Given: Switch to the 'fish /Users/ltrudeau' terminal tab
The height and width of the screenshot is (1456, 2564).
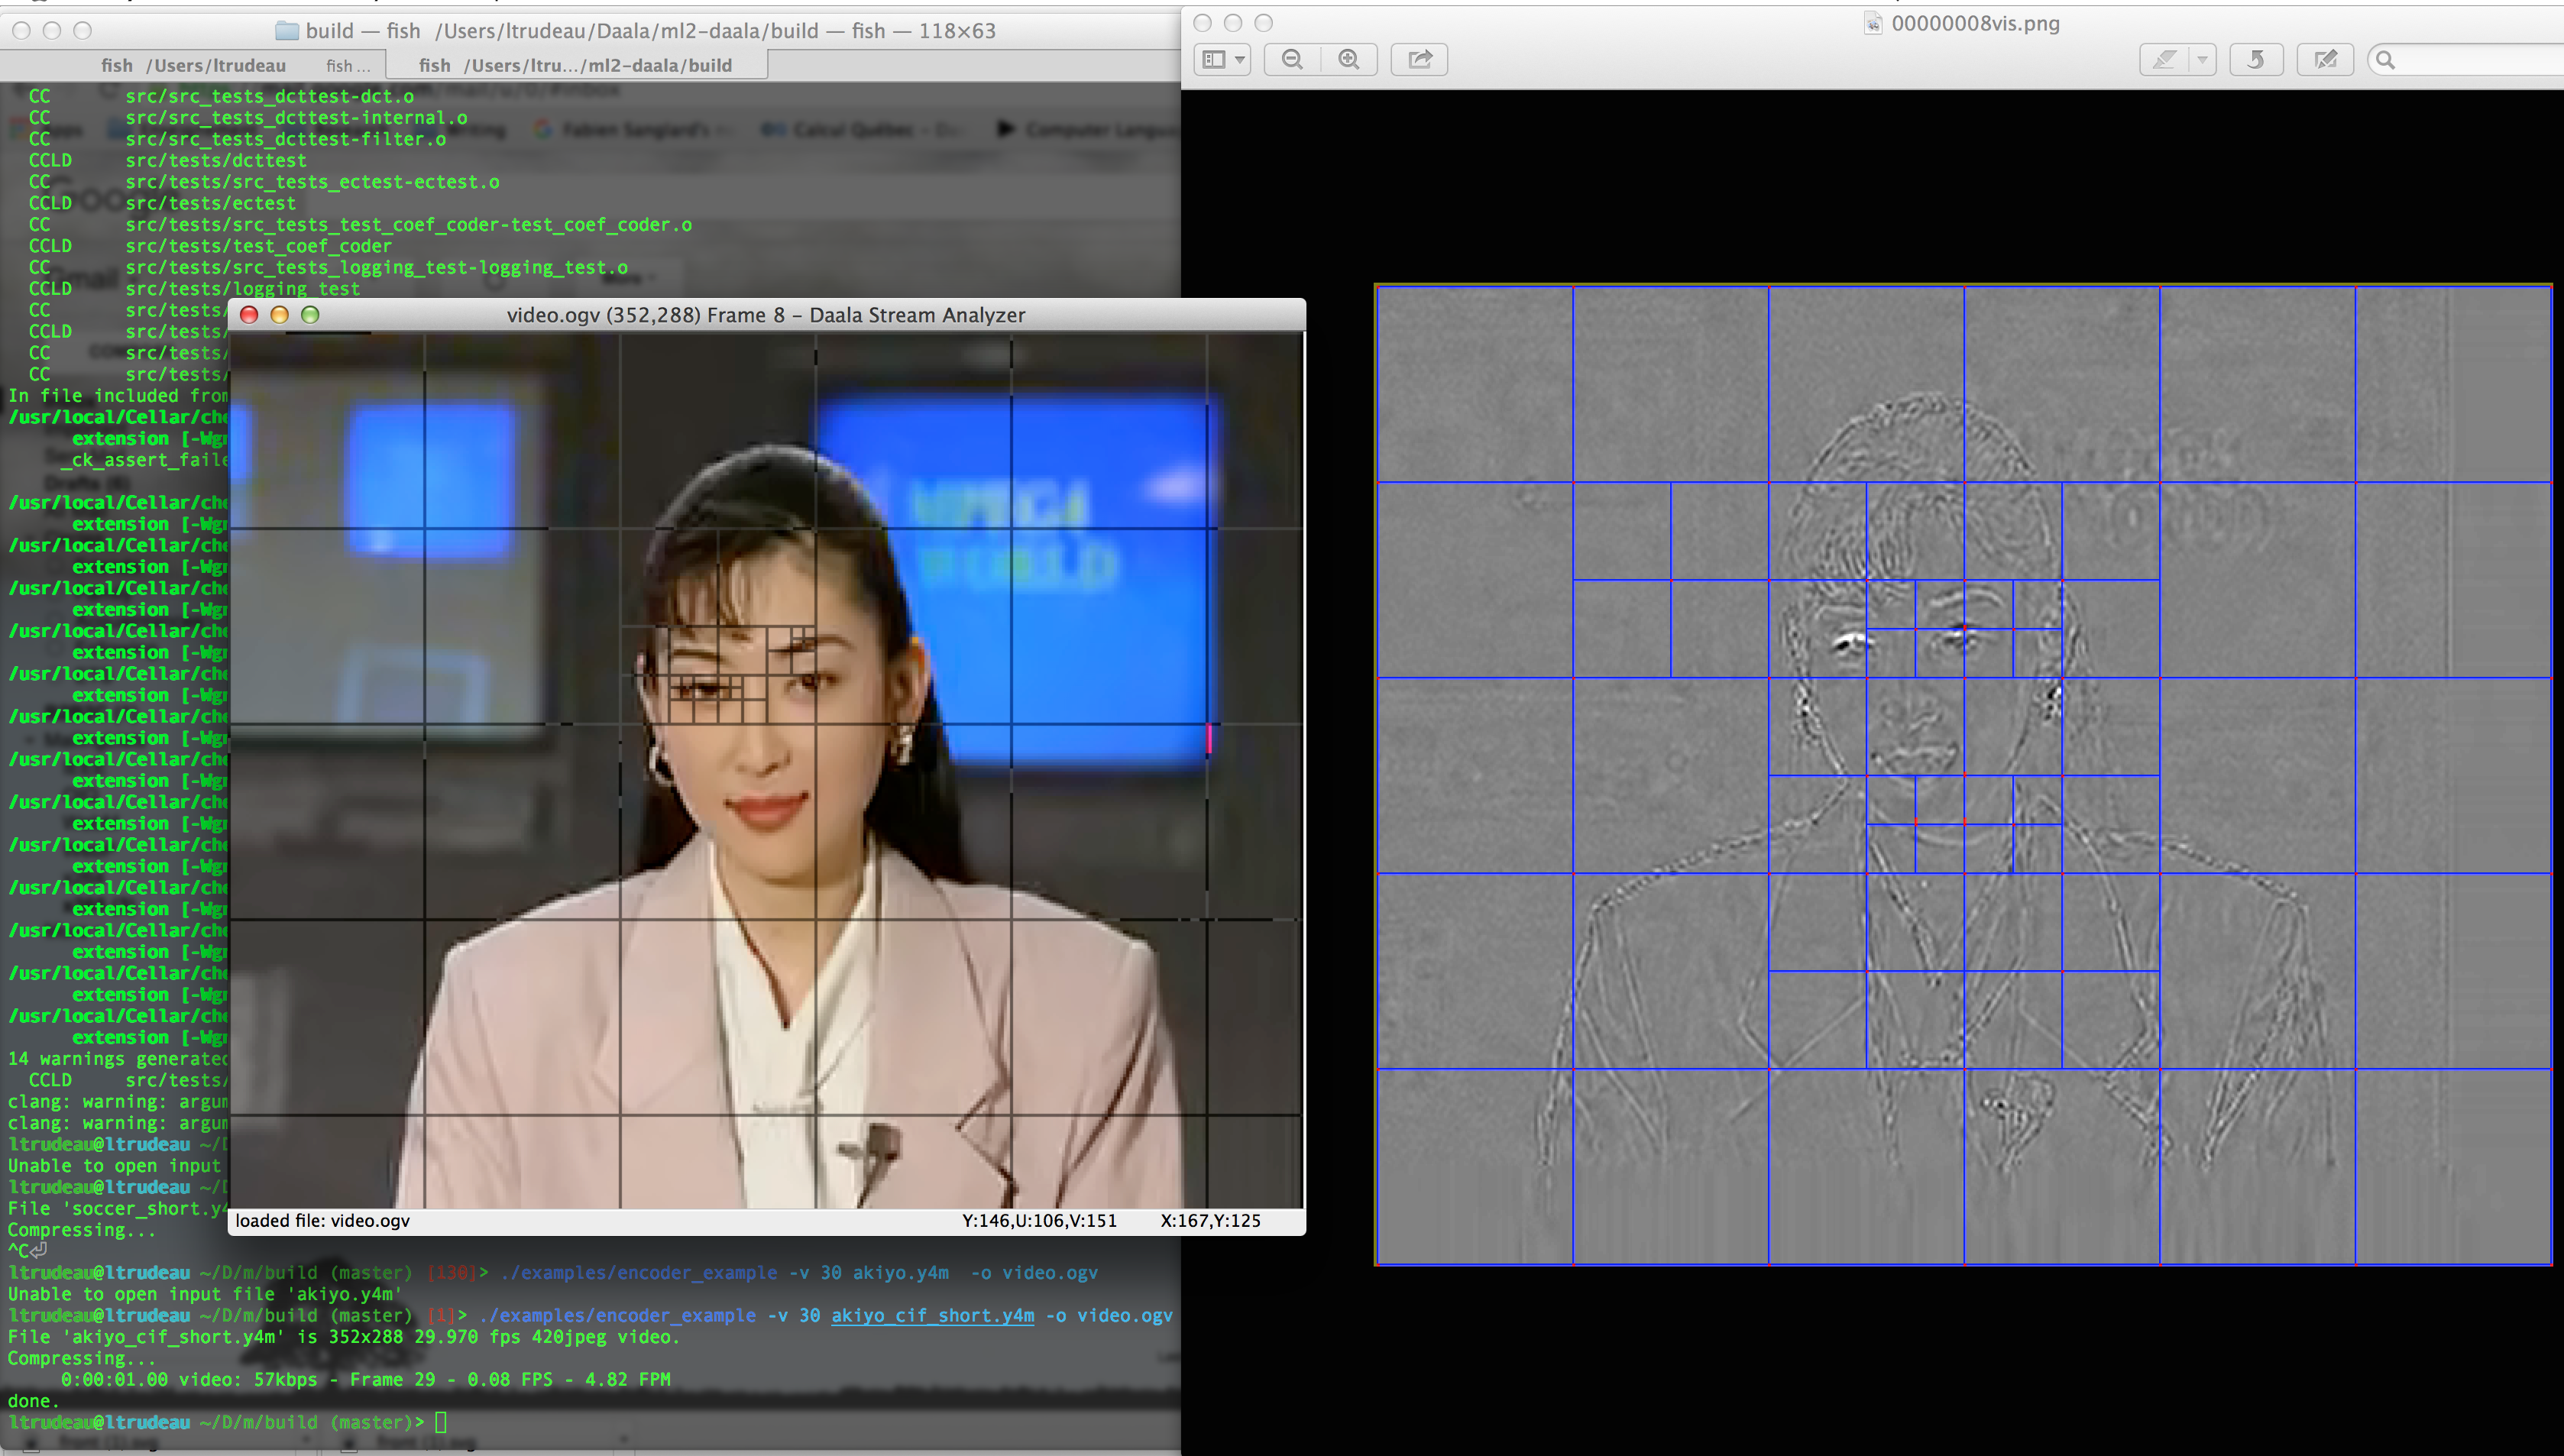Looking at the screenshot, I should [x=193, y=65].
